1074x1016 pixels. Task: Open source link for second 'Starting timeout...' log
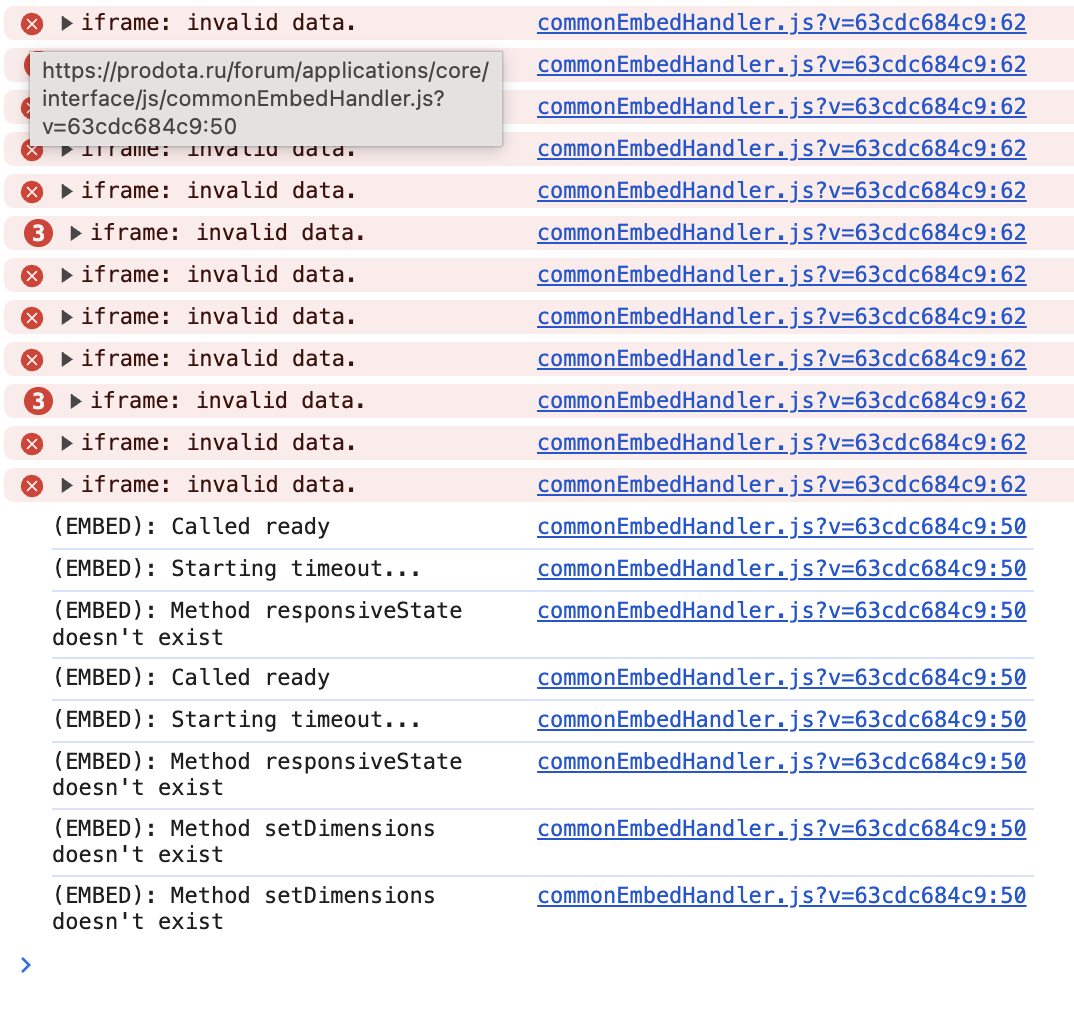(781, 720)
